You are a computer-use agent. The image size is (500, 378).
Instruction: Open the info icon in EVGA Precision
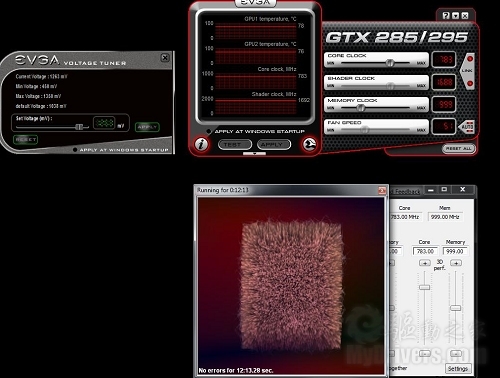201,144
